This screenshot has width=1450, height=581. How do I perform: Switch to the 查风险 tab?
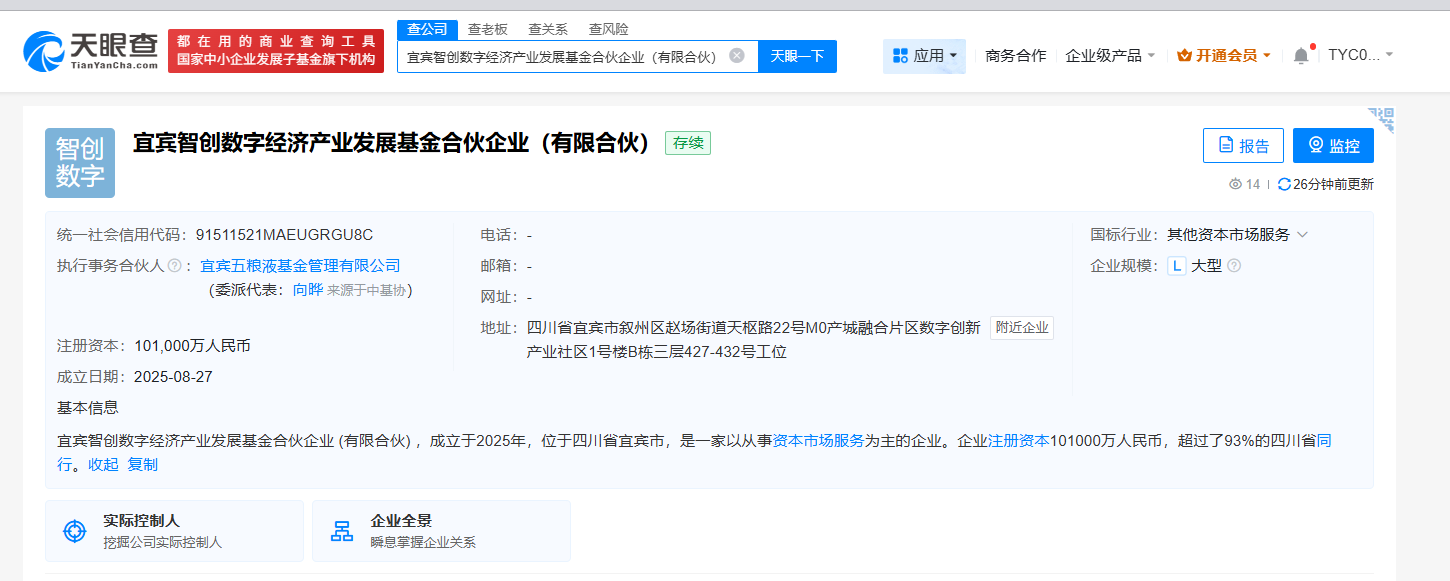pos(608,29)
